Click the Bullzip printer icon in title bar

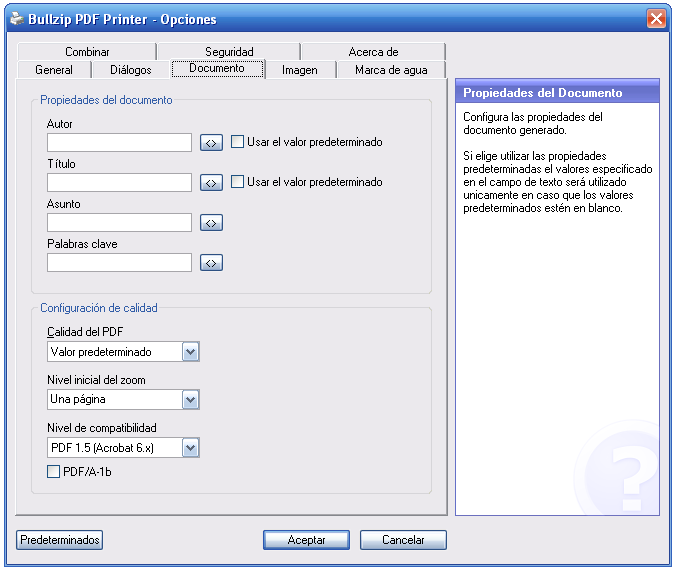(17, 19)
